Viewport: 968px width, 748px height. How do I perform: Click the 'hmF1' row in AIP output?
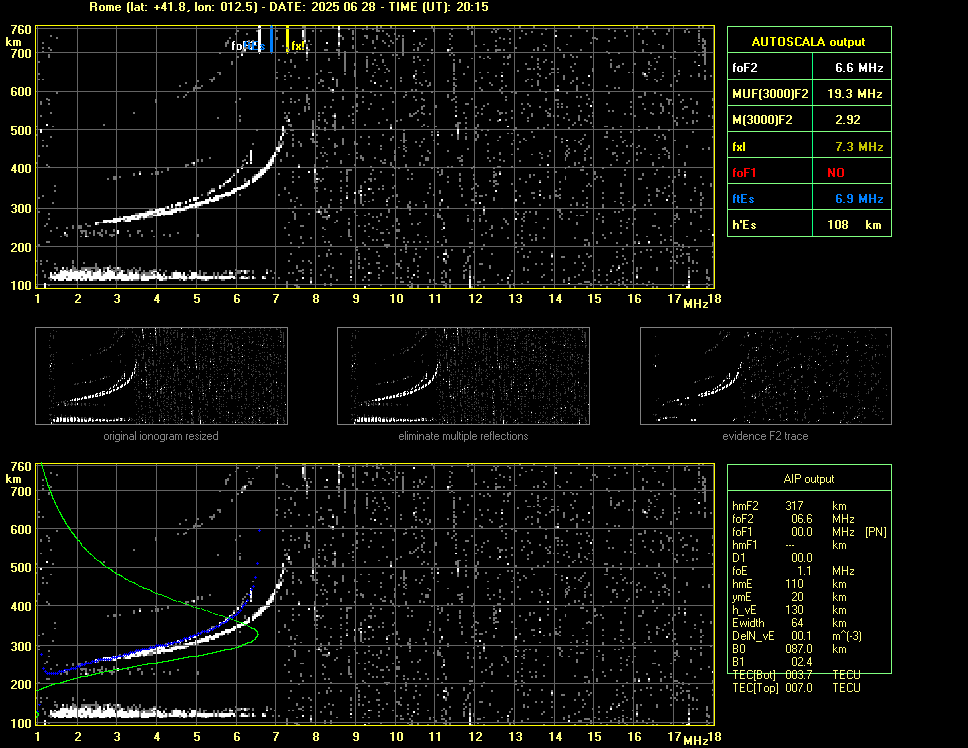790,545
